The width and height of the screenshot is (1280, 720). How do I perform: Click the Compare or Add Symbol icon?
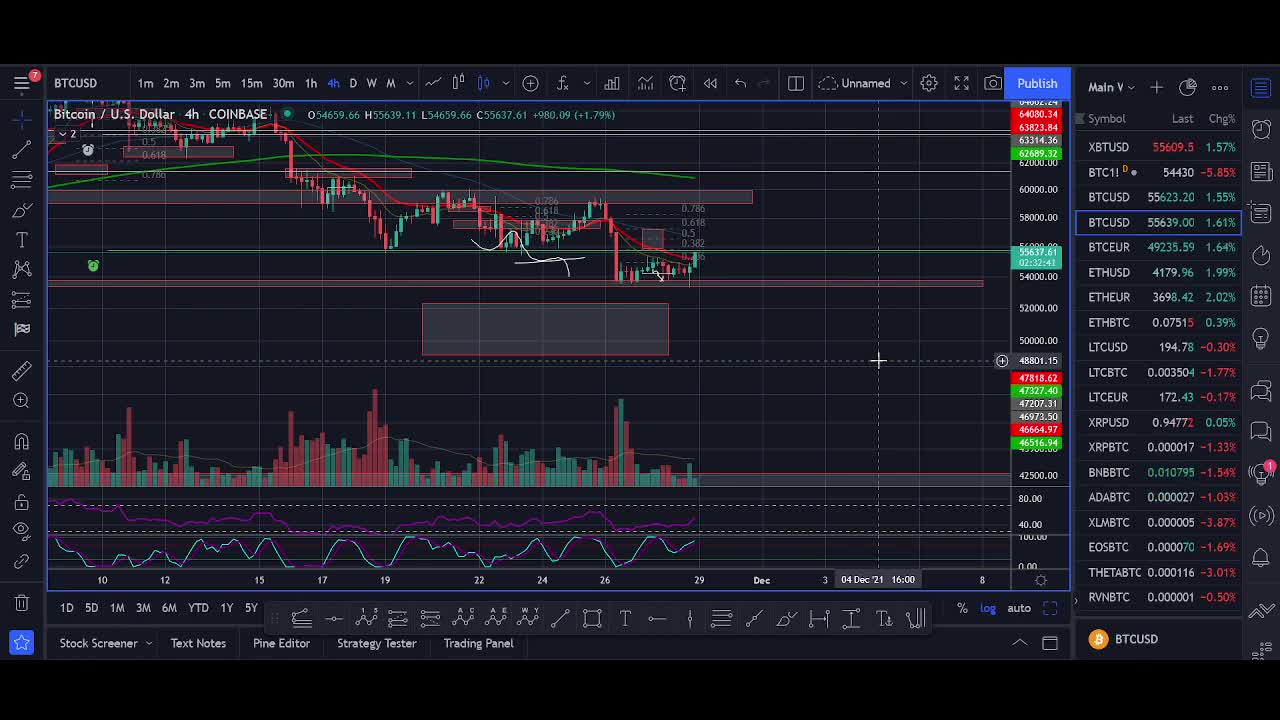[x=531, y=83]
